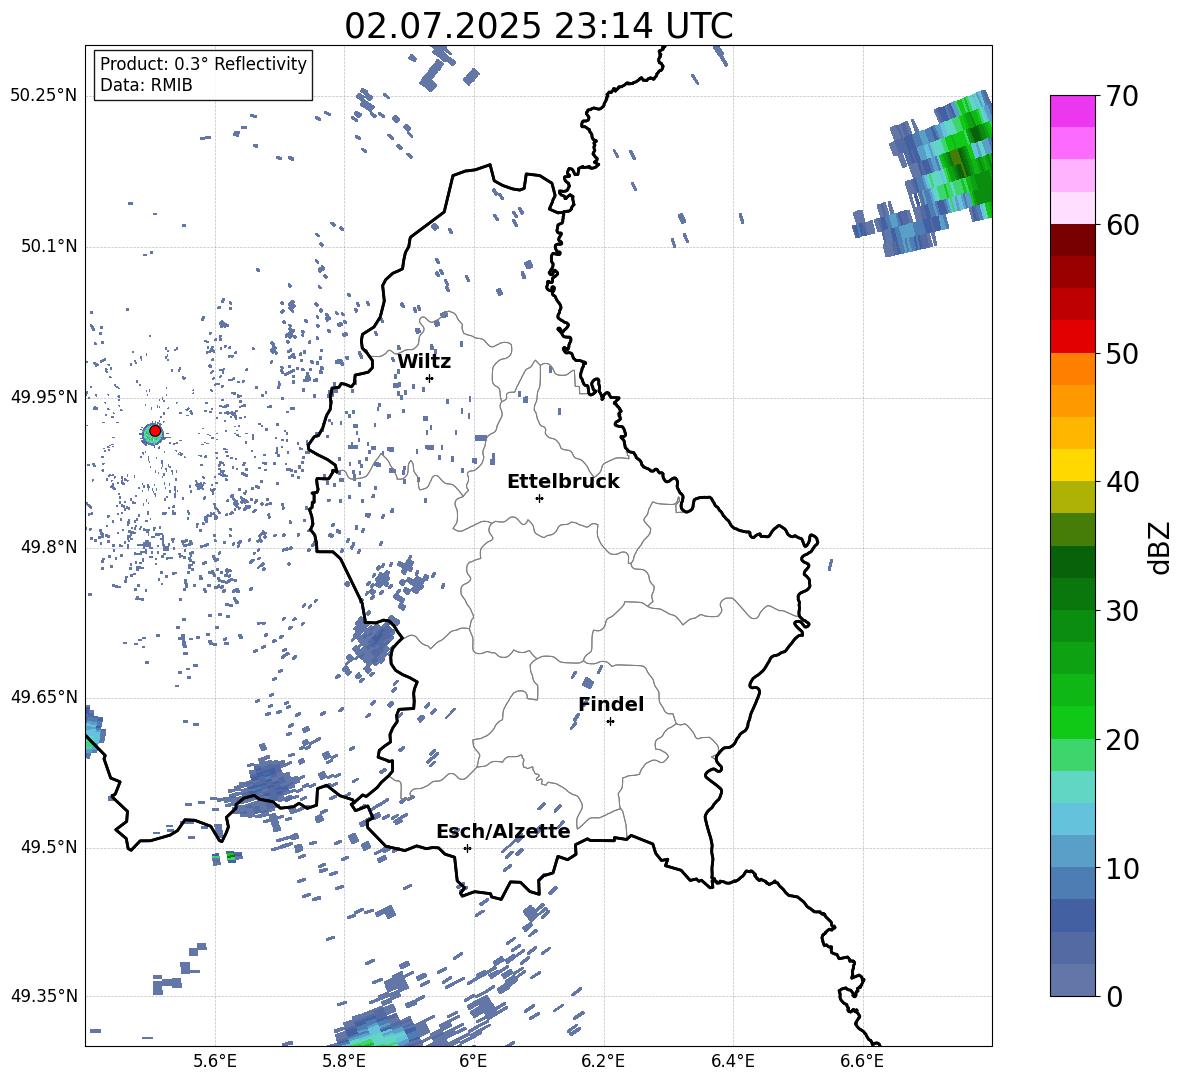This screenshot has height=1081, width=1184.
Task: Click the cross marker below Findel
Action: (610, 722)
